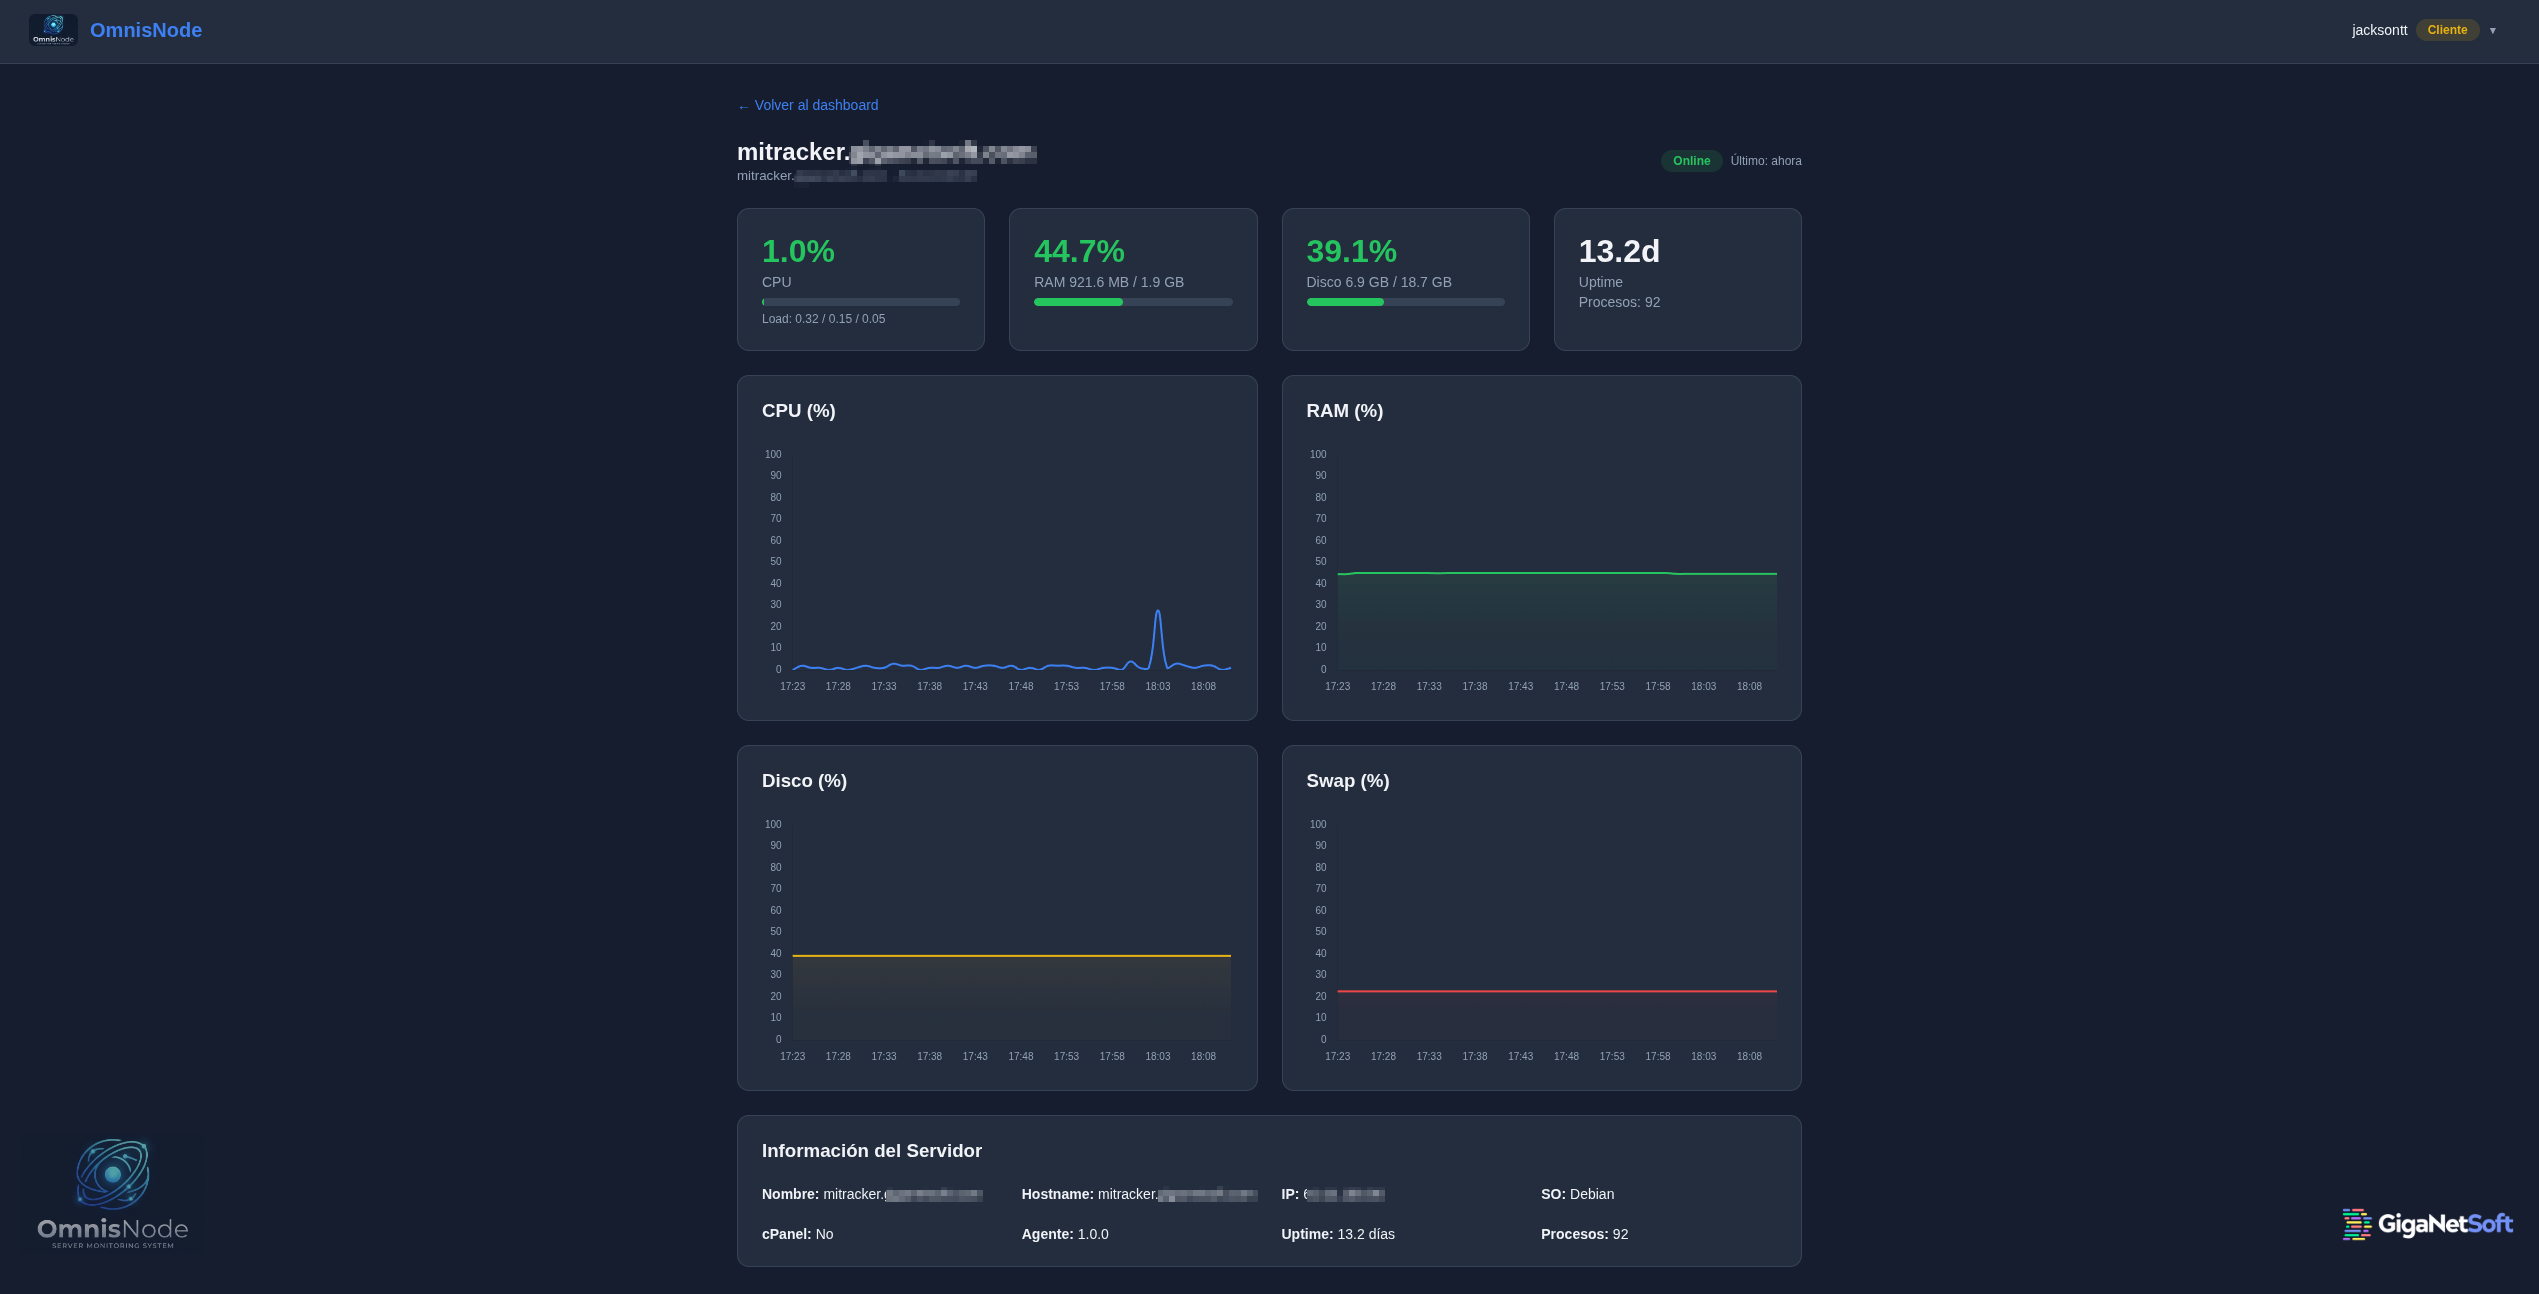Viewport: 2539px width, 1294px height.
Task: Click the mitracker server title heading
Action: point(887,152)
